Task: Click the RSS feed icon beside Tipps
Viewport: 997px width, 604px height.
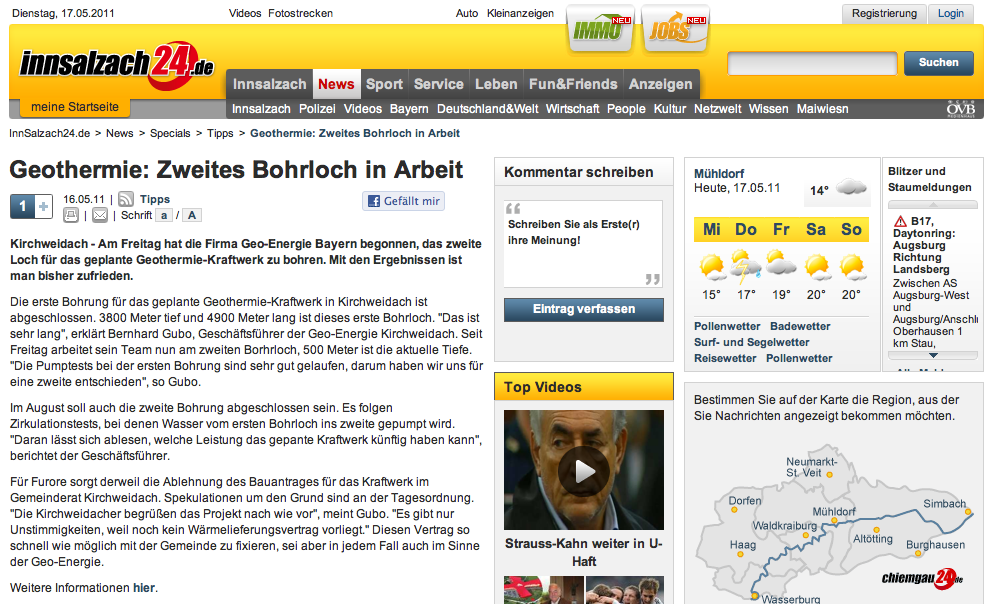Action: click(x=126, y=199)
